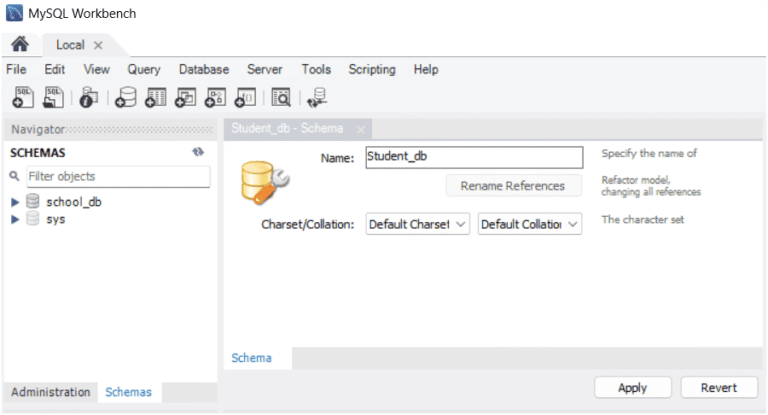Click the school_db database icon
This screenshot has width=768, height=415.
pyautogui.click(x=33, y=201)
